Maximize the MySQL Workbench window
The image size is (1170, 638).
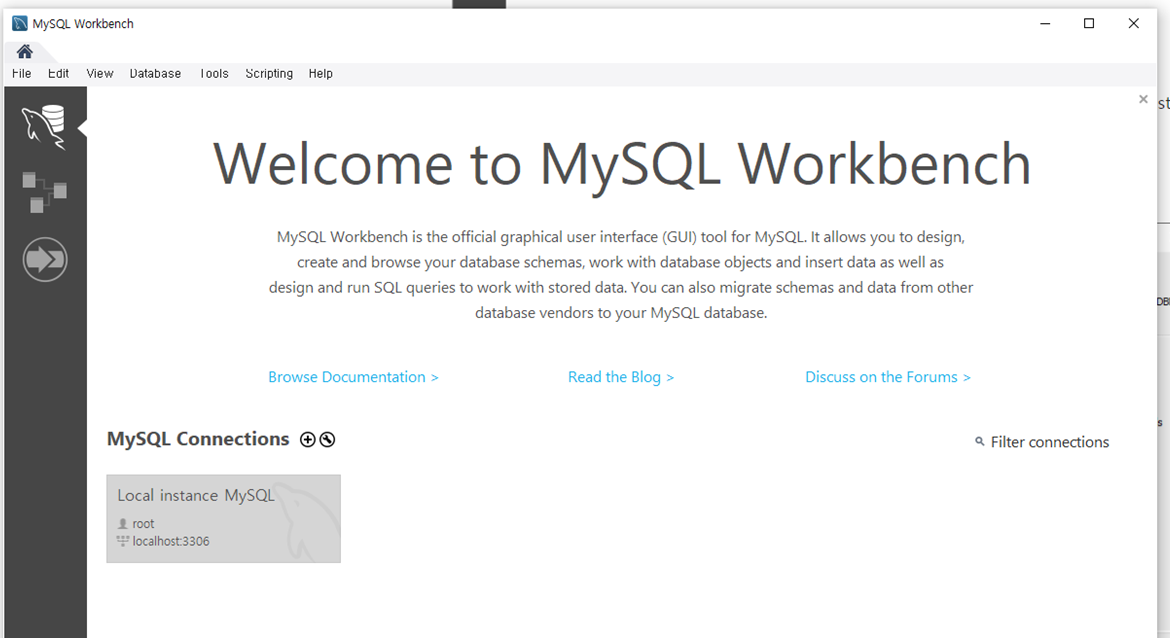[1089, 23]
